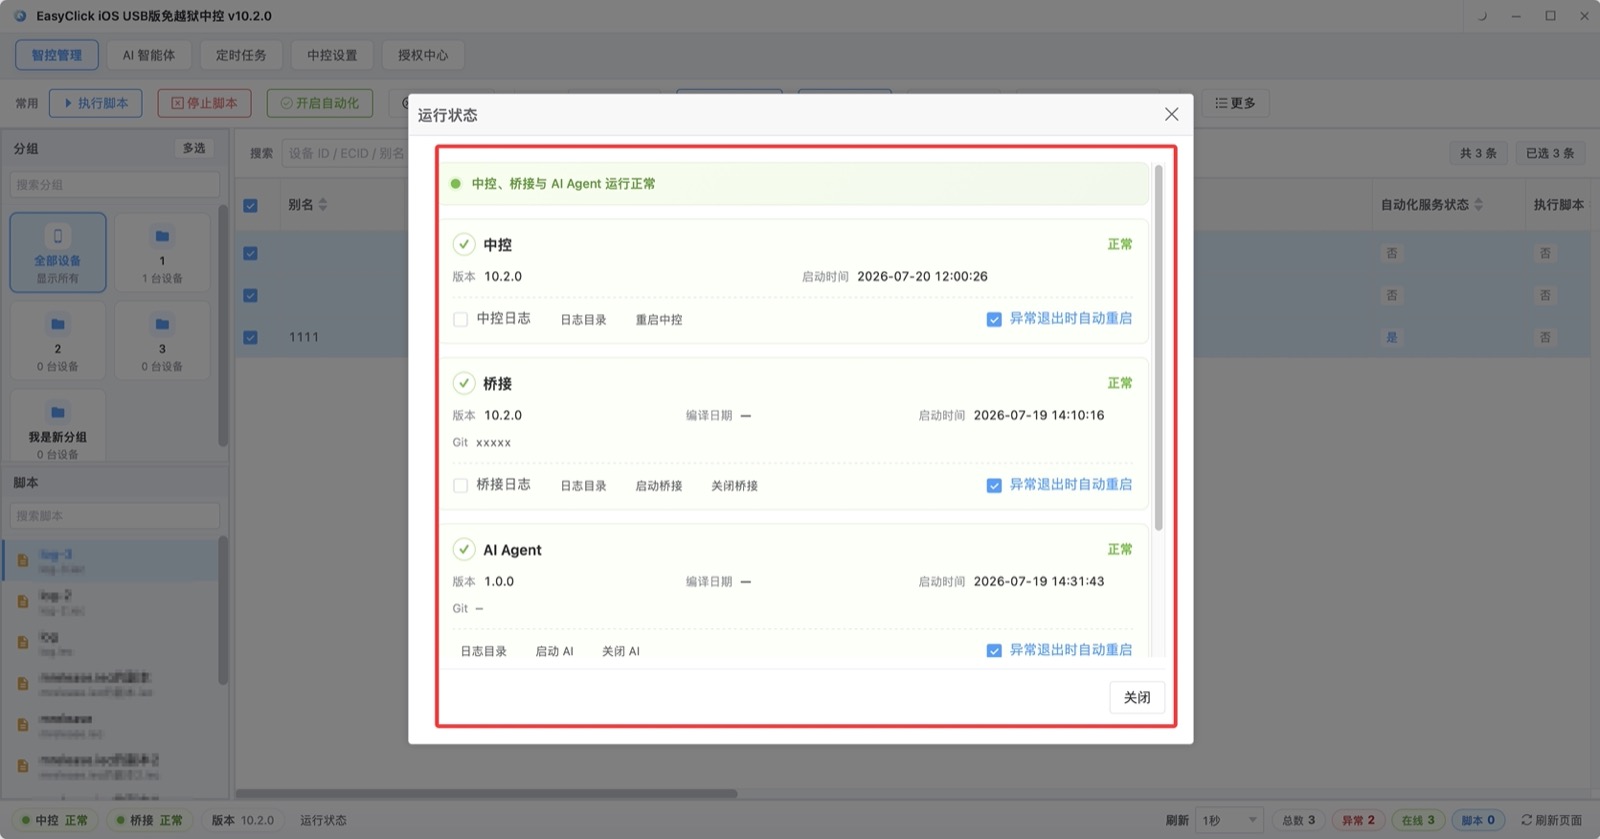This screenshot has height=839, width=1600.
Task: Click the dialog's vertical scrollbar
Action: point(1159,347)
